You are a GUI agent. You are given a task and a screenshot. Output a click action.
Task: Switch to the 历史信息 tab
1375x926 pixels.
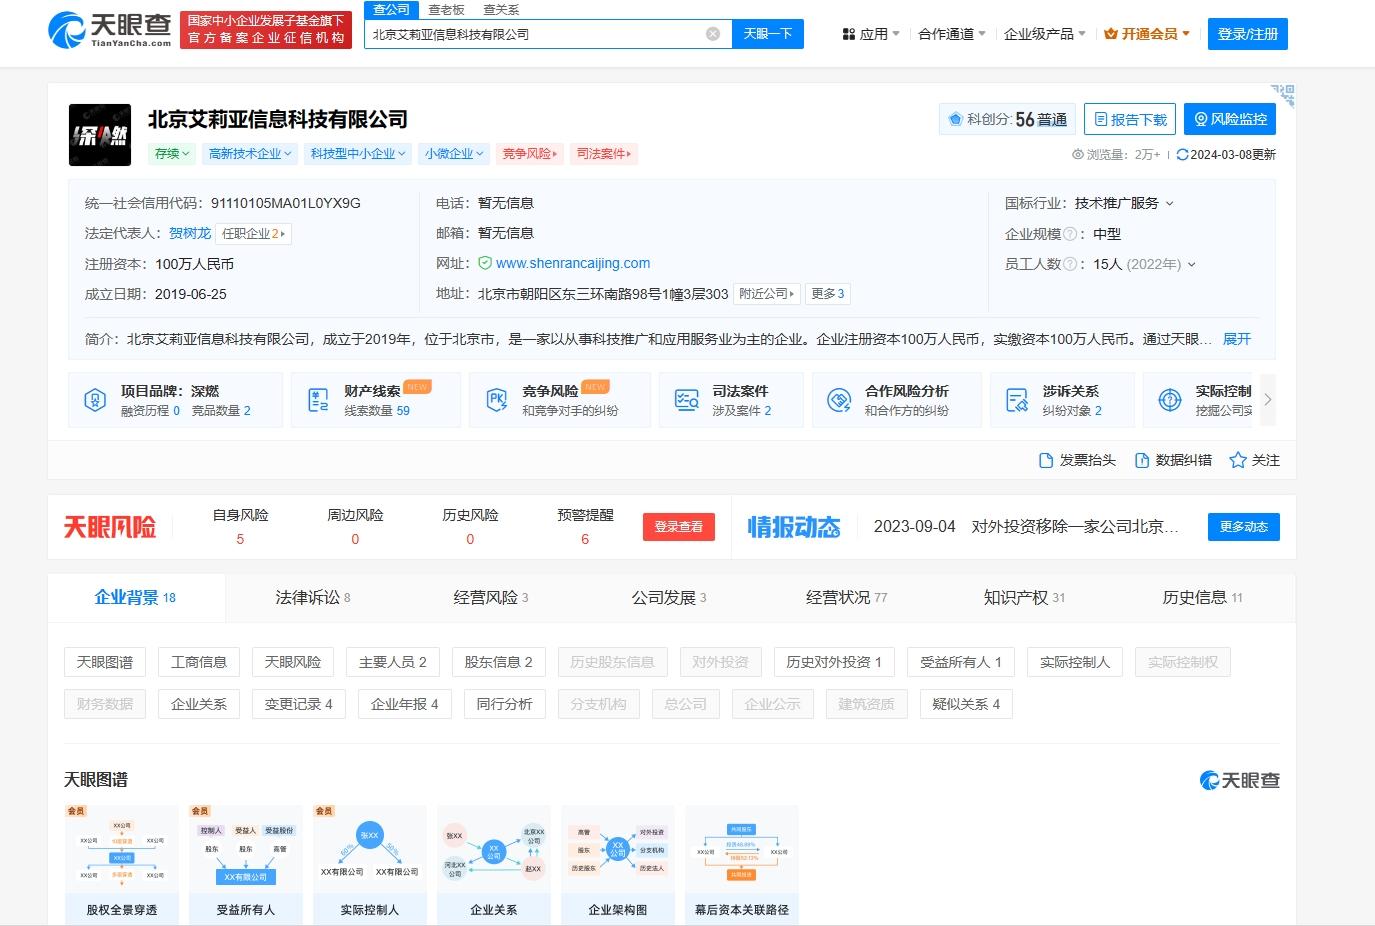pyautogui.click(x=1203, y=597)
